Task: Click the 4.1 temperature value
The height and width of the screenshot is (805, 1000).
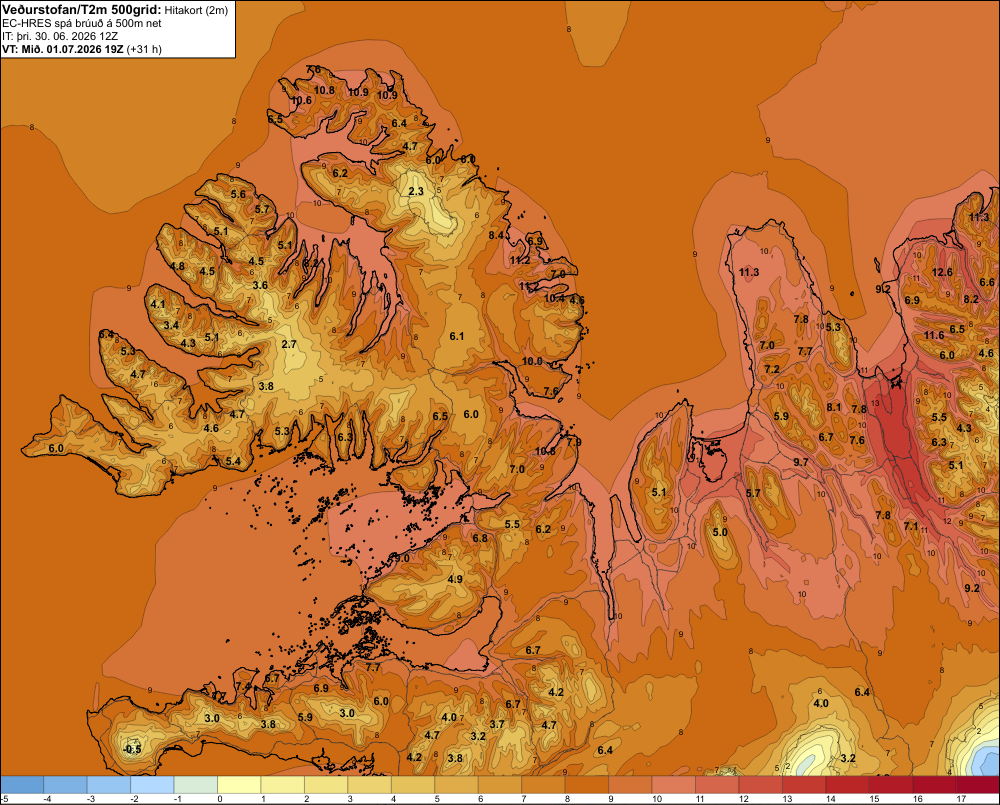Action: point(158,304)
